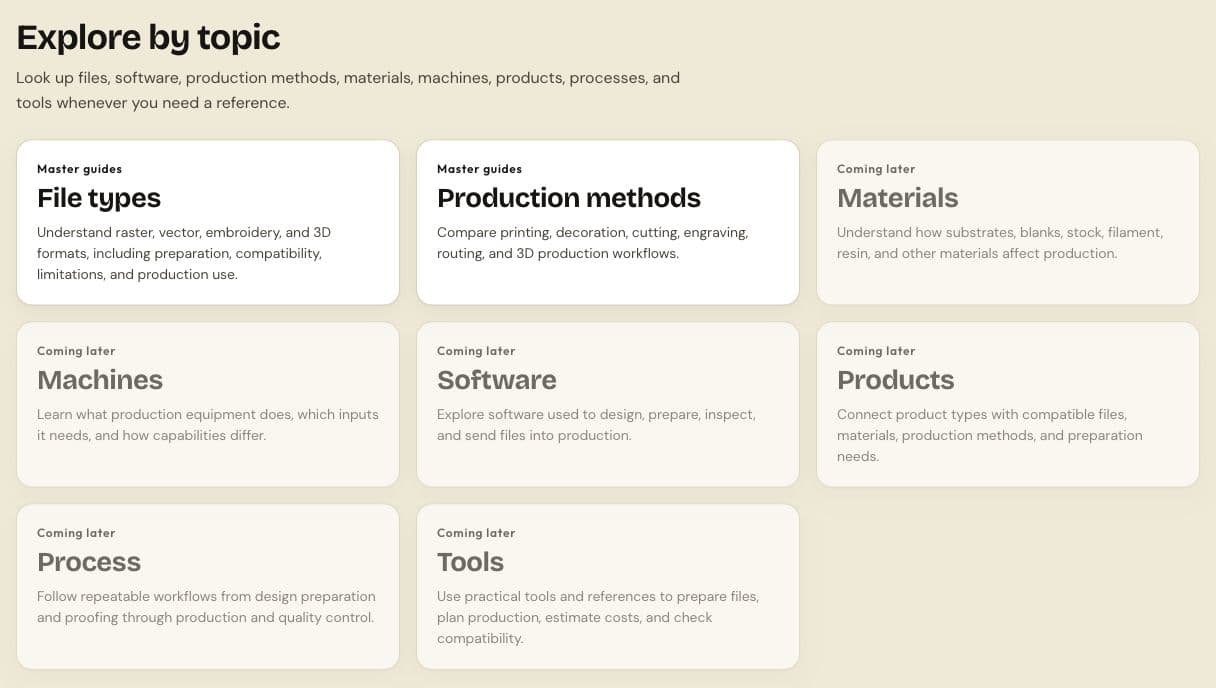Image resolution: width=1216 pixels, height=688 pixels.
Task: Select the Tools coming later card
Action: pos(608,586)
